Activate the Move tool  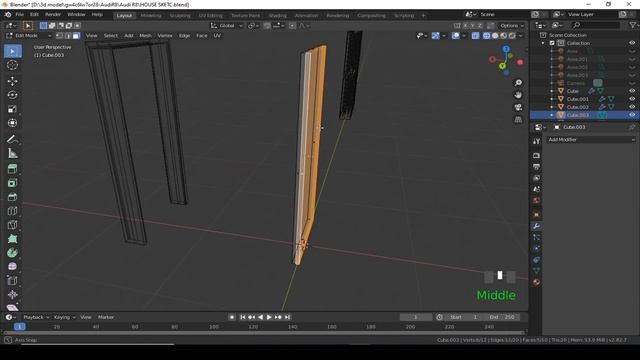[x=12, y=81]
